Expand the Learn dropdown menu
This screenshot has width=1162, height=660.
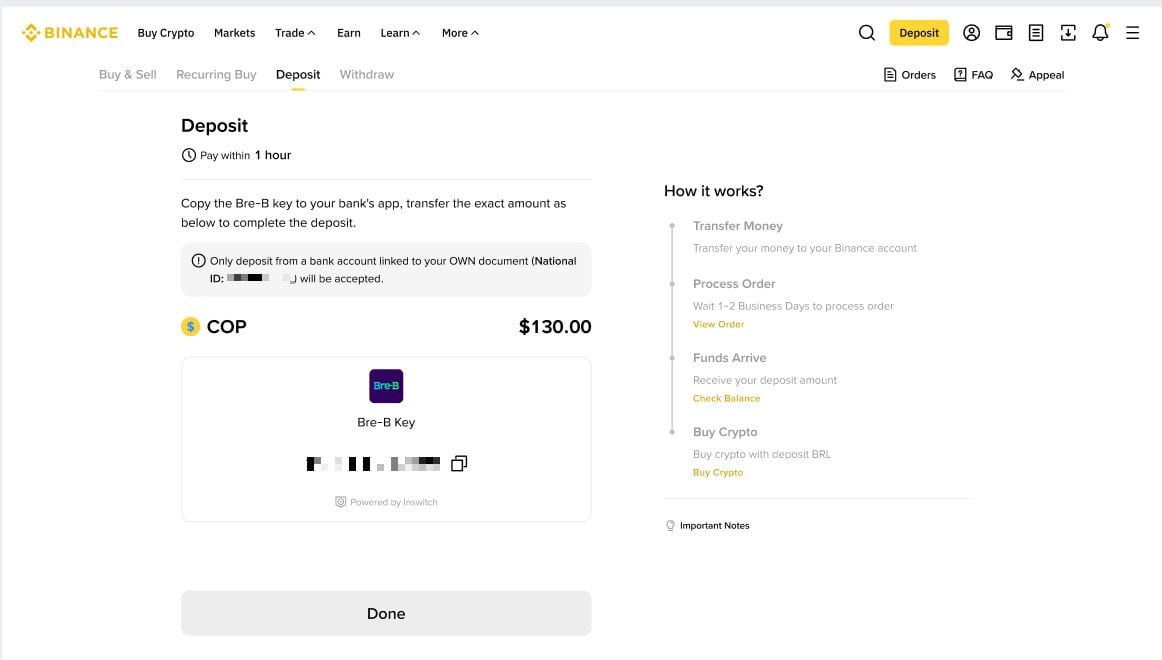point(400,33)
